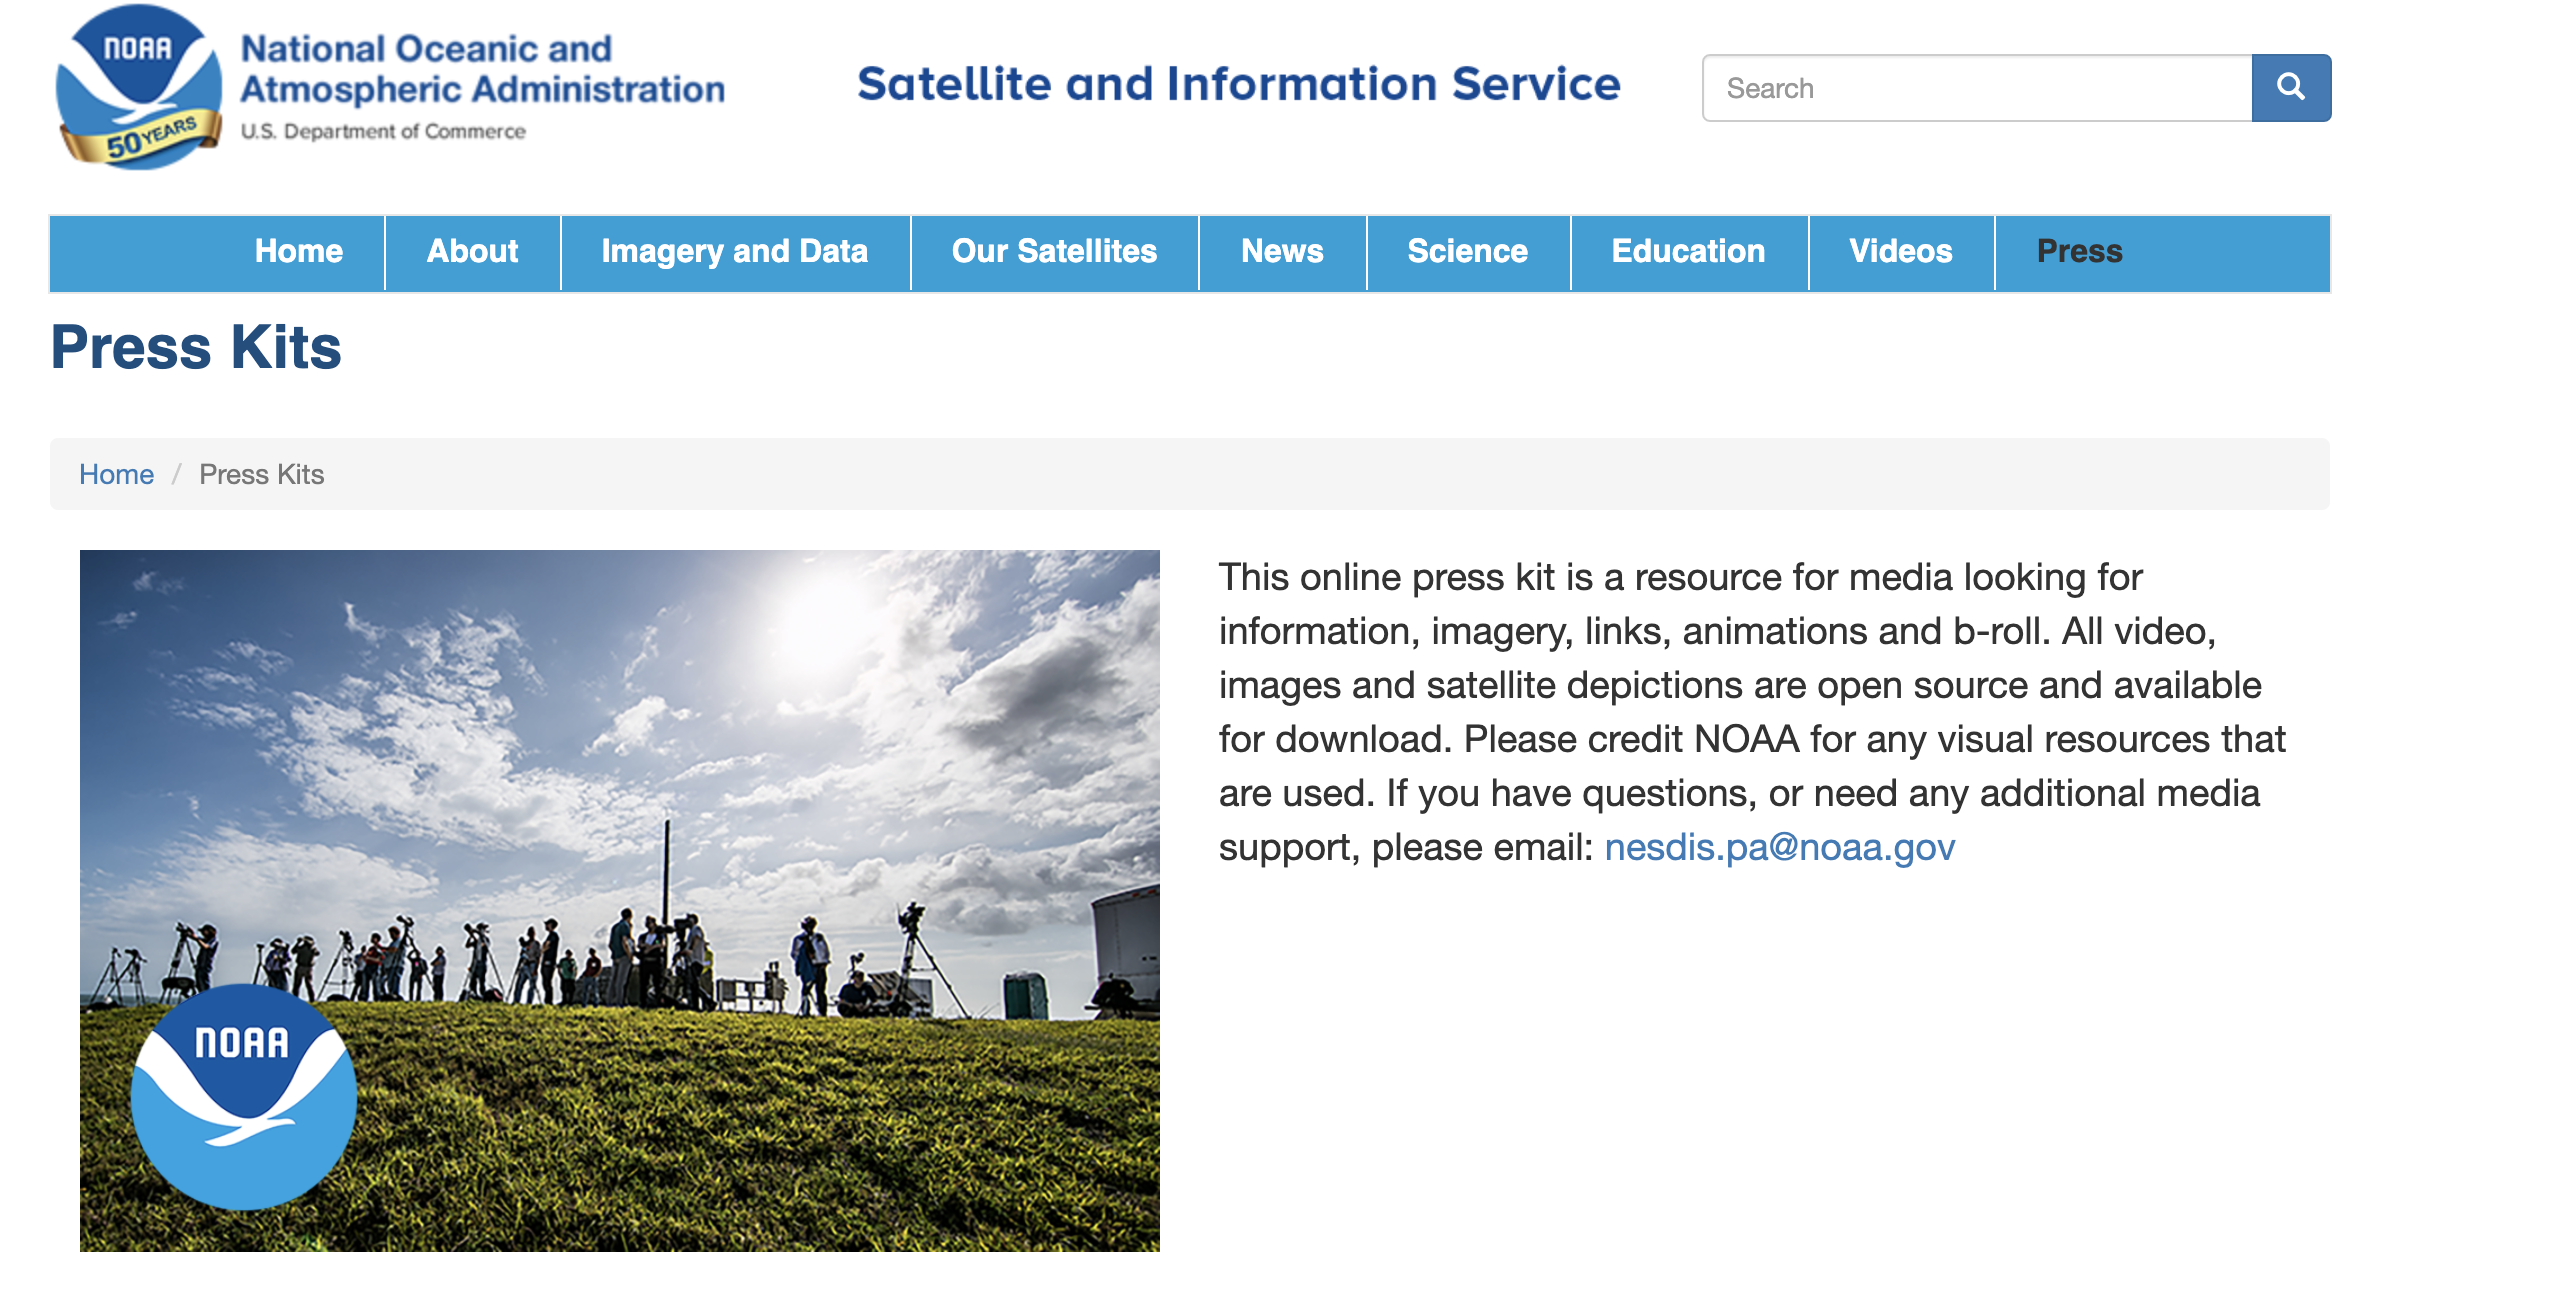Click the Press Kits breadcrumb text
Viewport: 2576px width, 1294px height.
[x=262, y=475]
